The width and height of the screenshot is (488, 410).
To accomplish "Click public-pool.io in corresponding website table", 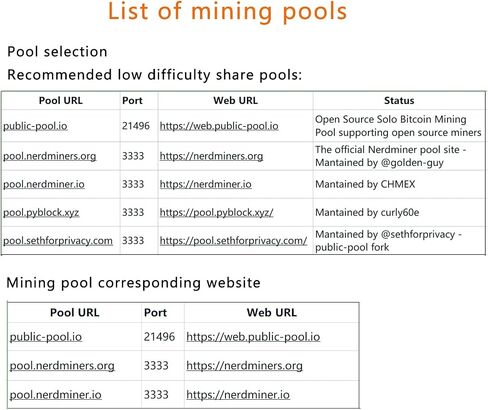I will (46, 337).
